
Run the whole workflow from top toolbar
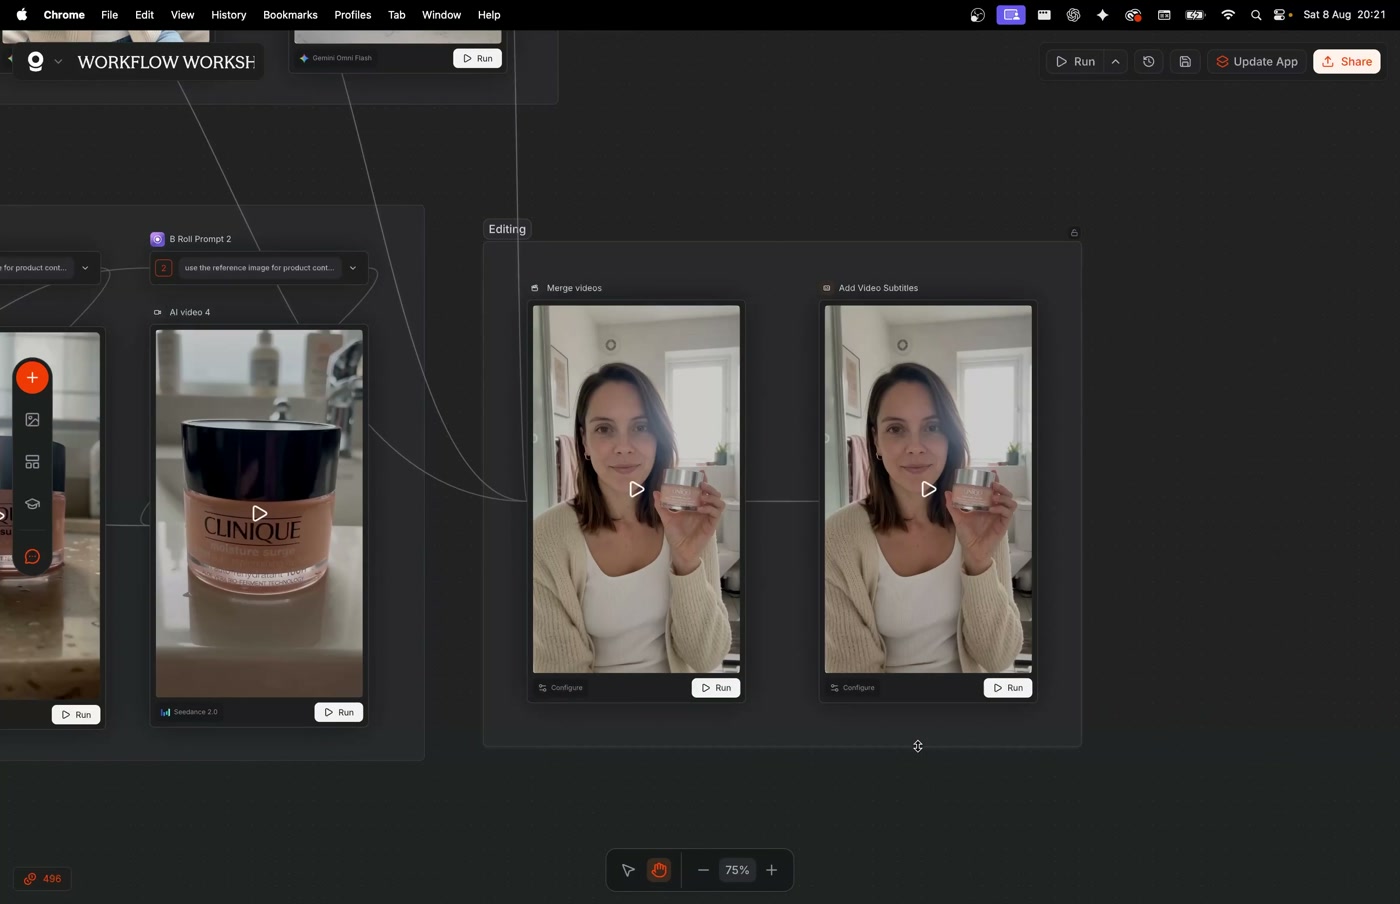click(x=1075, y=62)
